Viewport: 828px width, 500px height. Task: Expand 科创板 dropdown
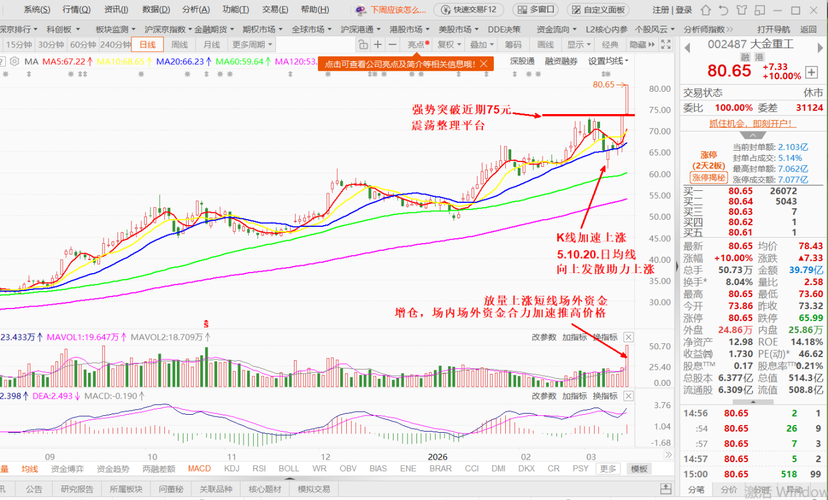pos(63,29)
